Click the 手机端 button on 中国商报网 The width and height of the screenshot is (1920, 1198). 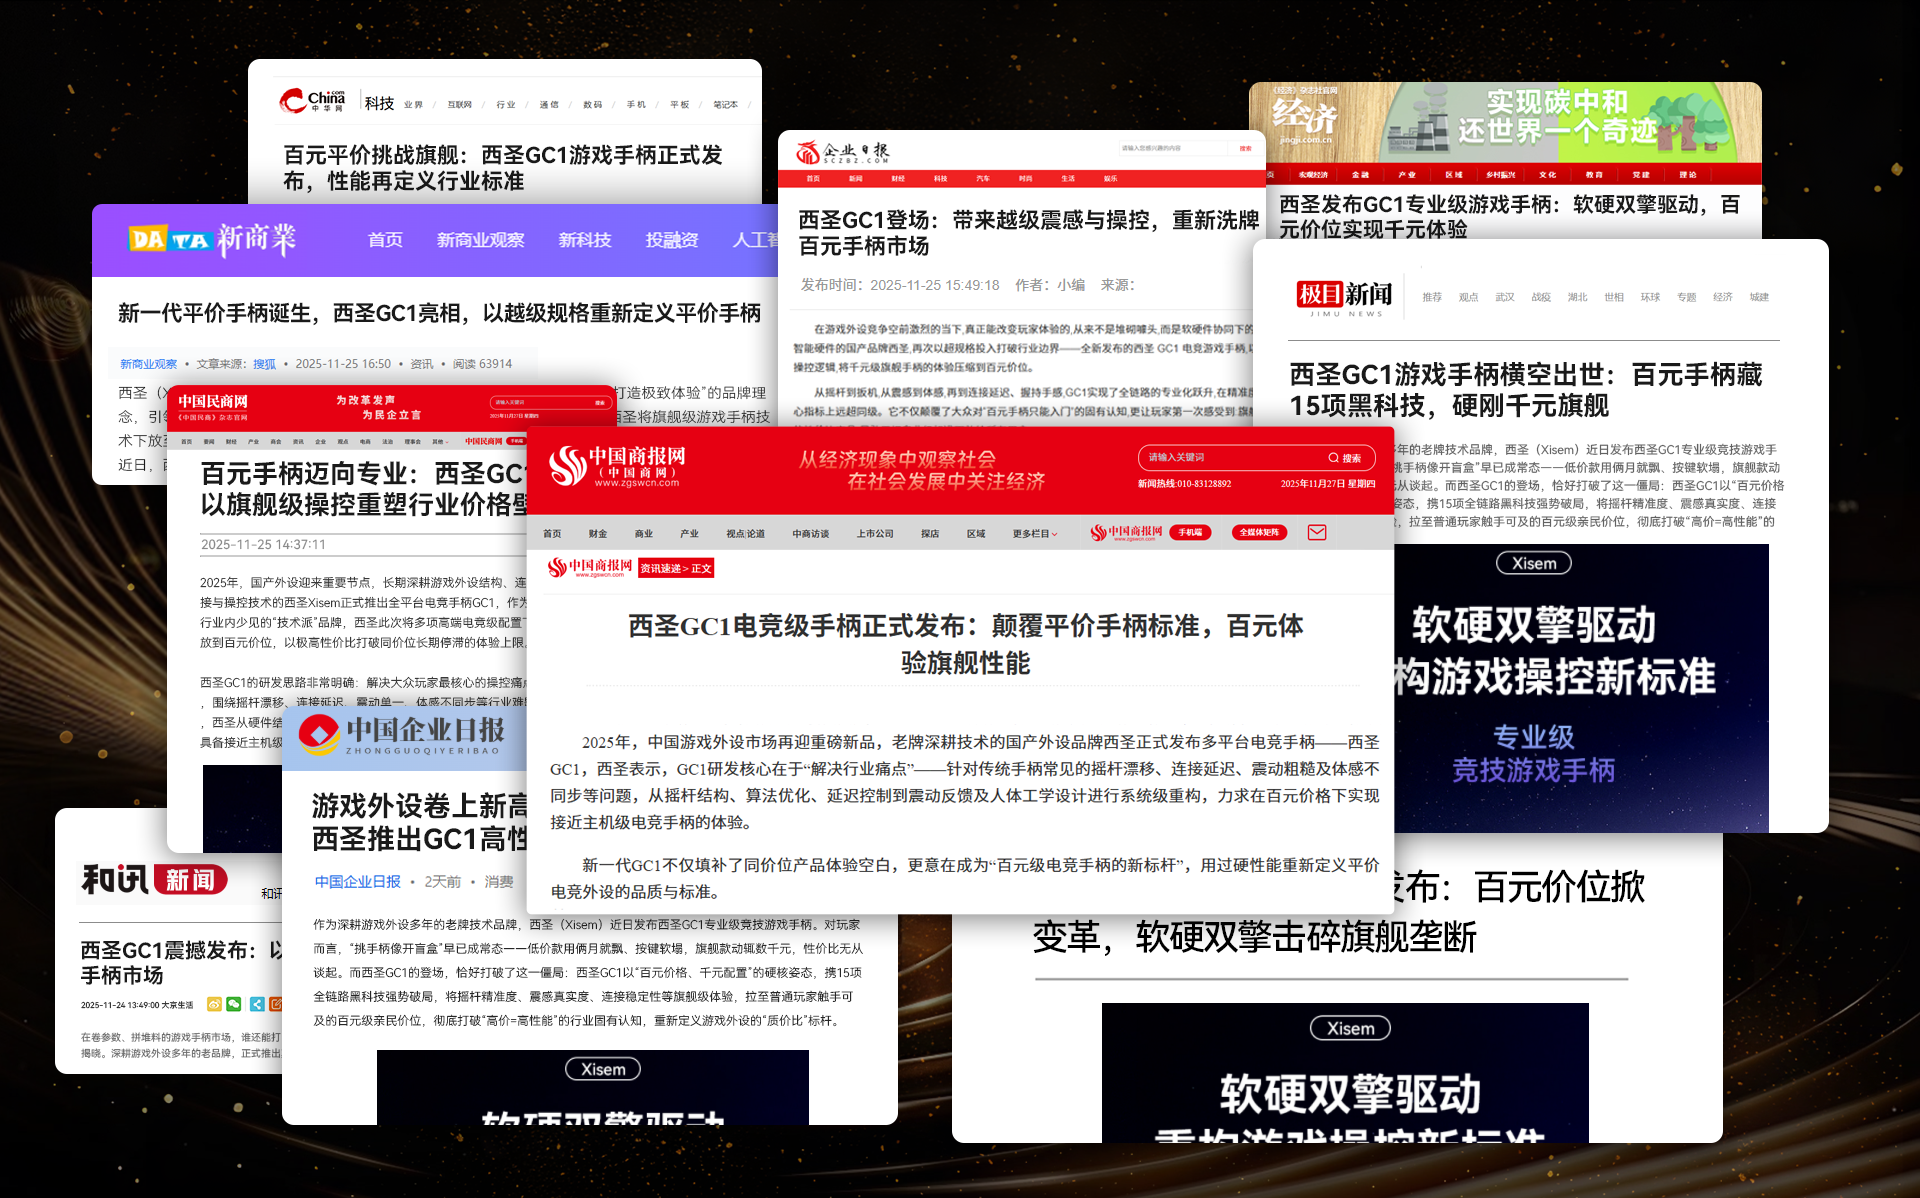click(1190, 533)
